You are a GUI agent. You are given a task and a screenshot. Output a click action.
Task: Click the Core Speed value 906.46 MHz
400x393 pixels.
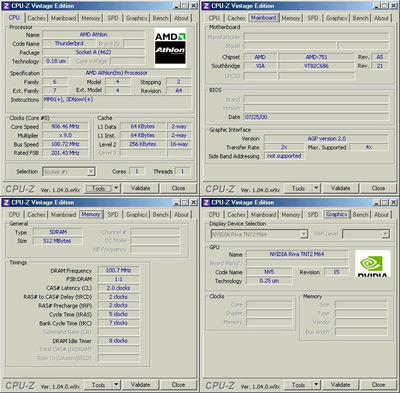[x=65, y=127]
